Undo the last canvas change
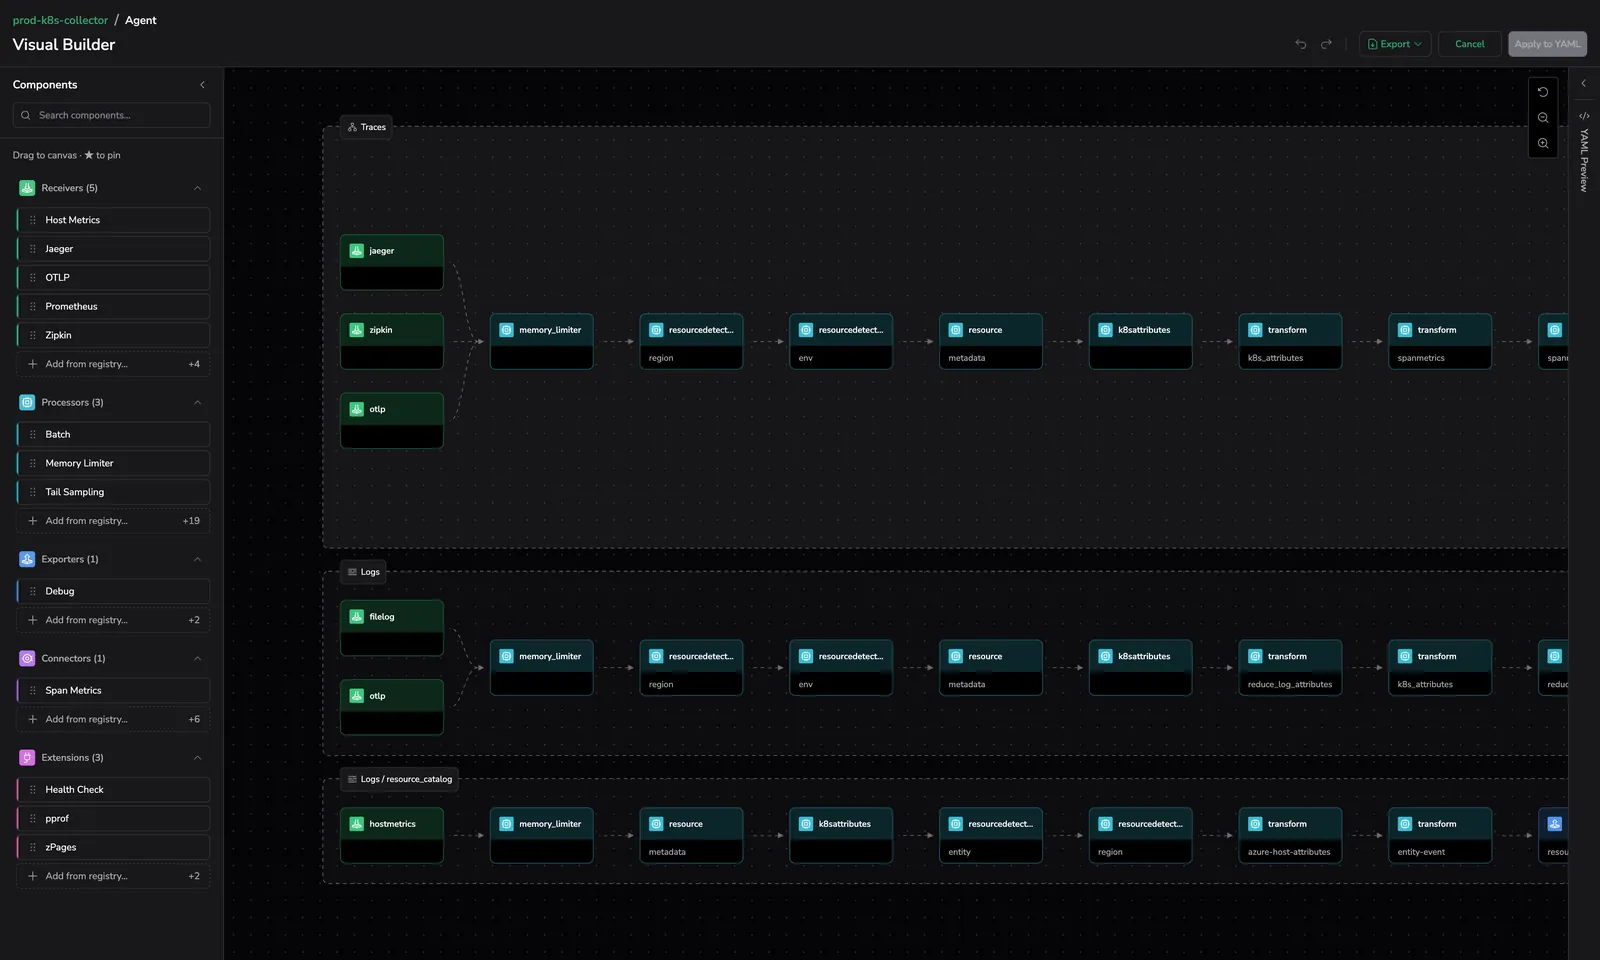The image size is (1600, 960). coord(1301,44)
